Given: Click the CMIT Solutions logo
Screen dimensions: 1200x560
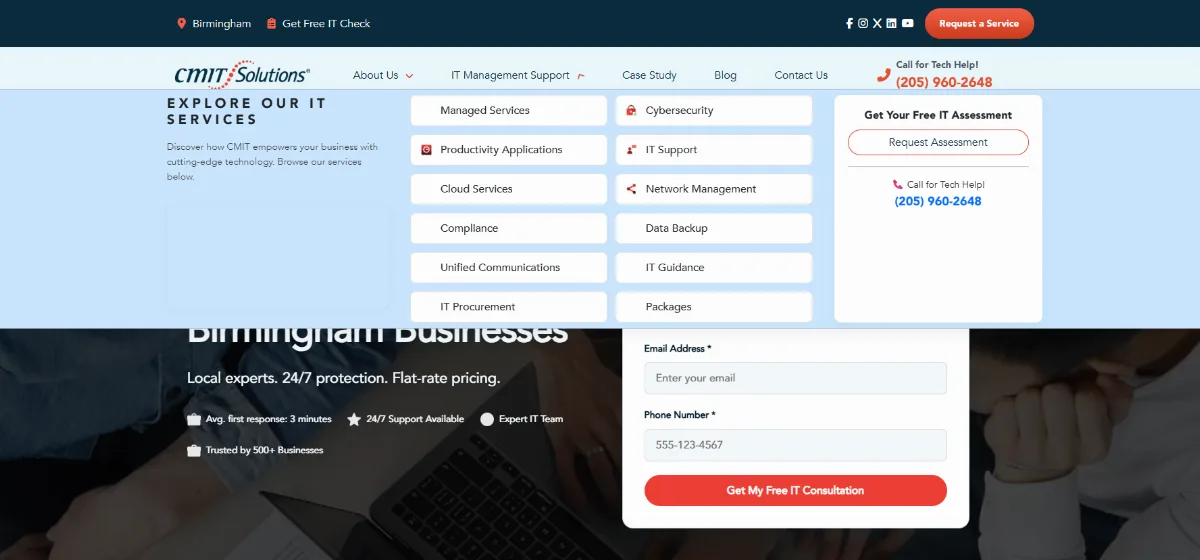Looking at the screenshot, I should point(241,75).
